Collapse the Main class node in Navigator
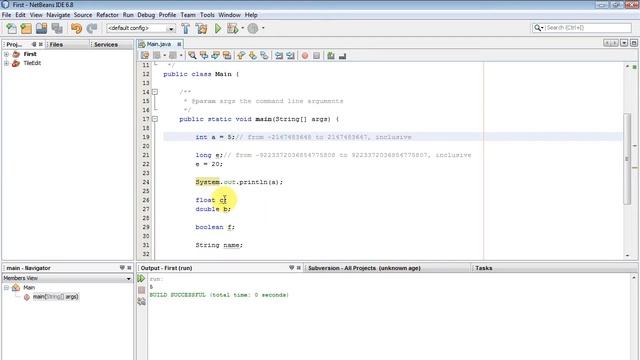This screenshot has height=360, width=640. pos(7,287)
